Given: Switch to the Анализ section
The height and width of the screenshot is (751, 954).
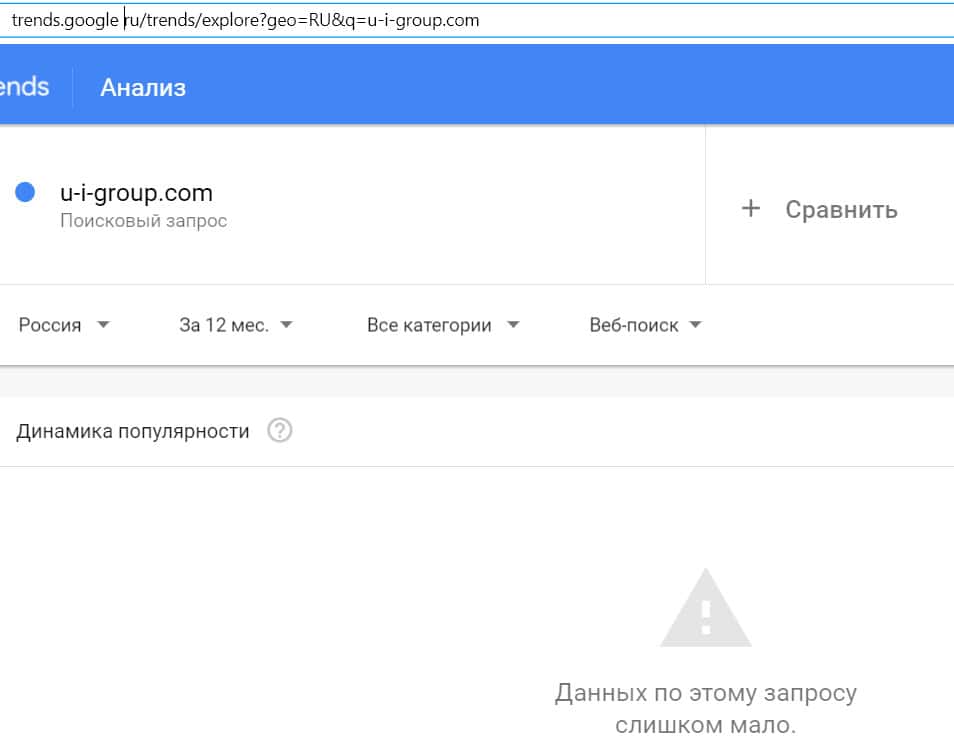Looking at the screenshot, I should click(143, 87).
